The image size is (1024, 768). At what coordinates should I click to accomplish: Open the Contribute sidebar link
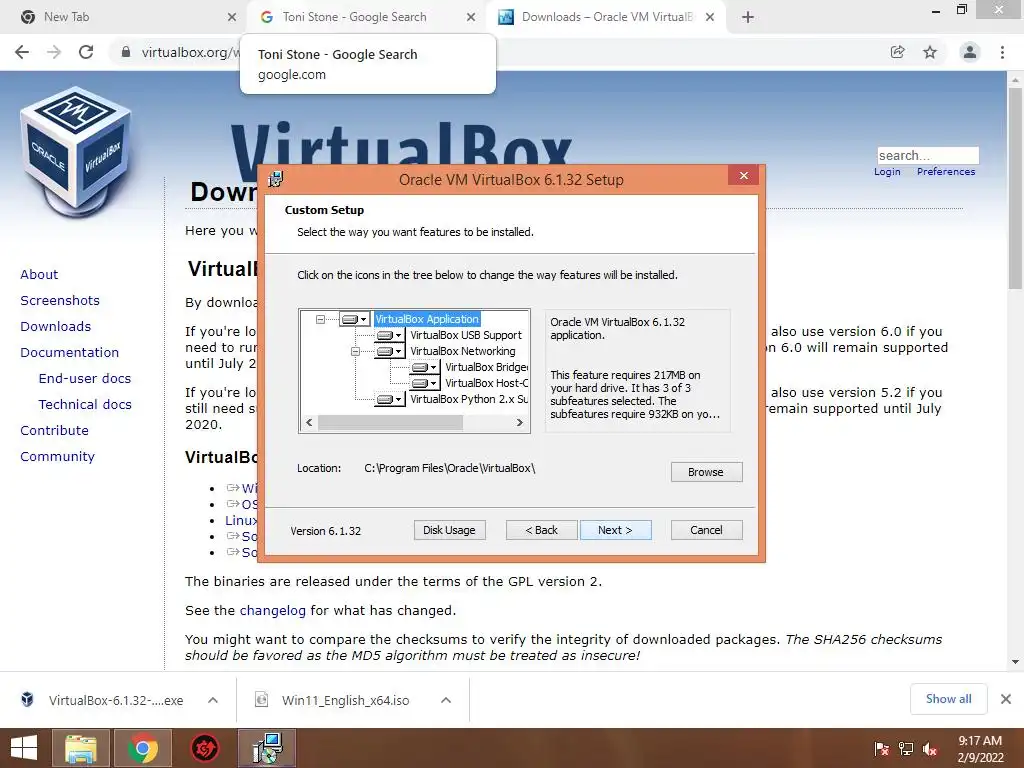pos(54,431)
